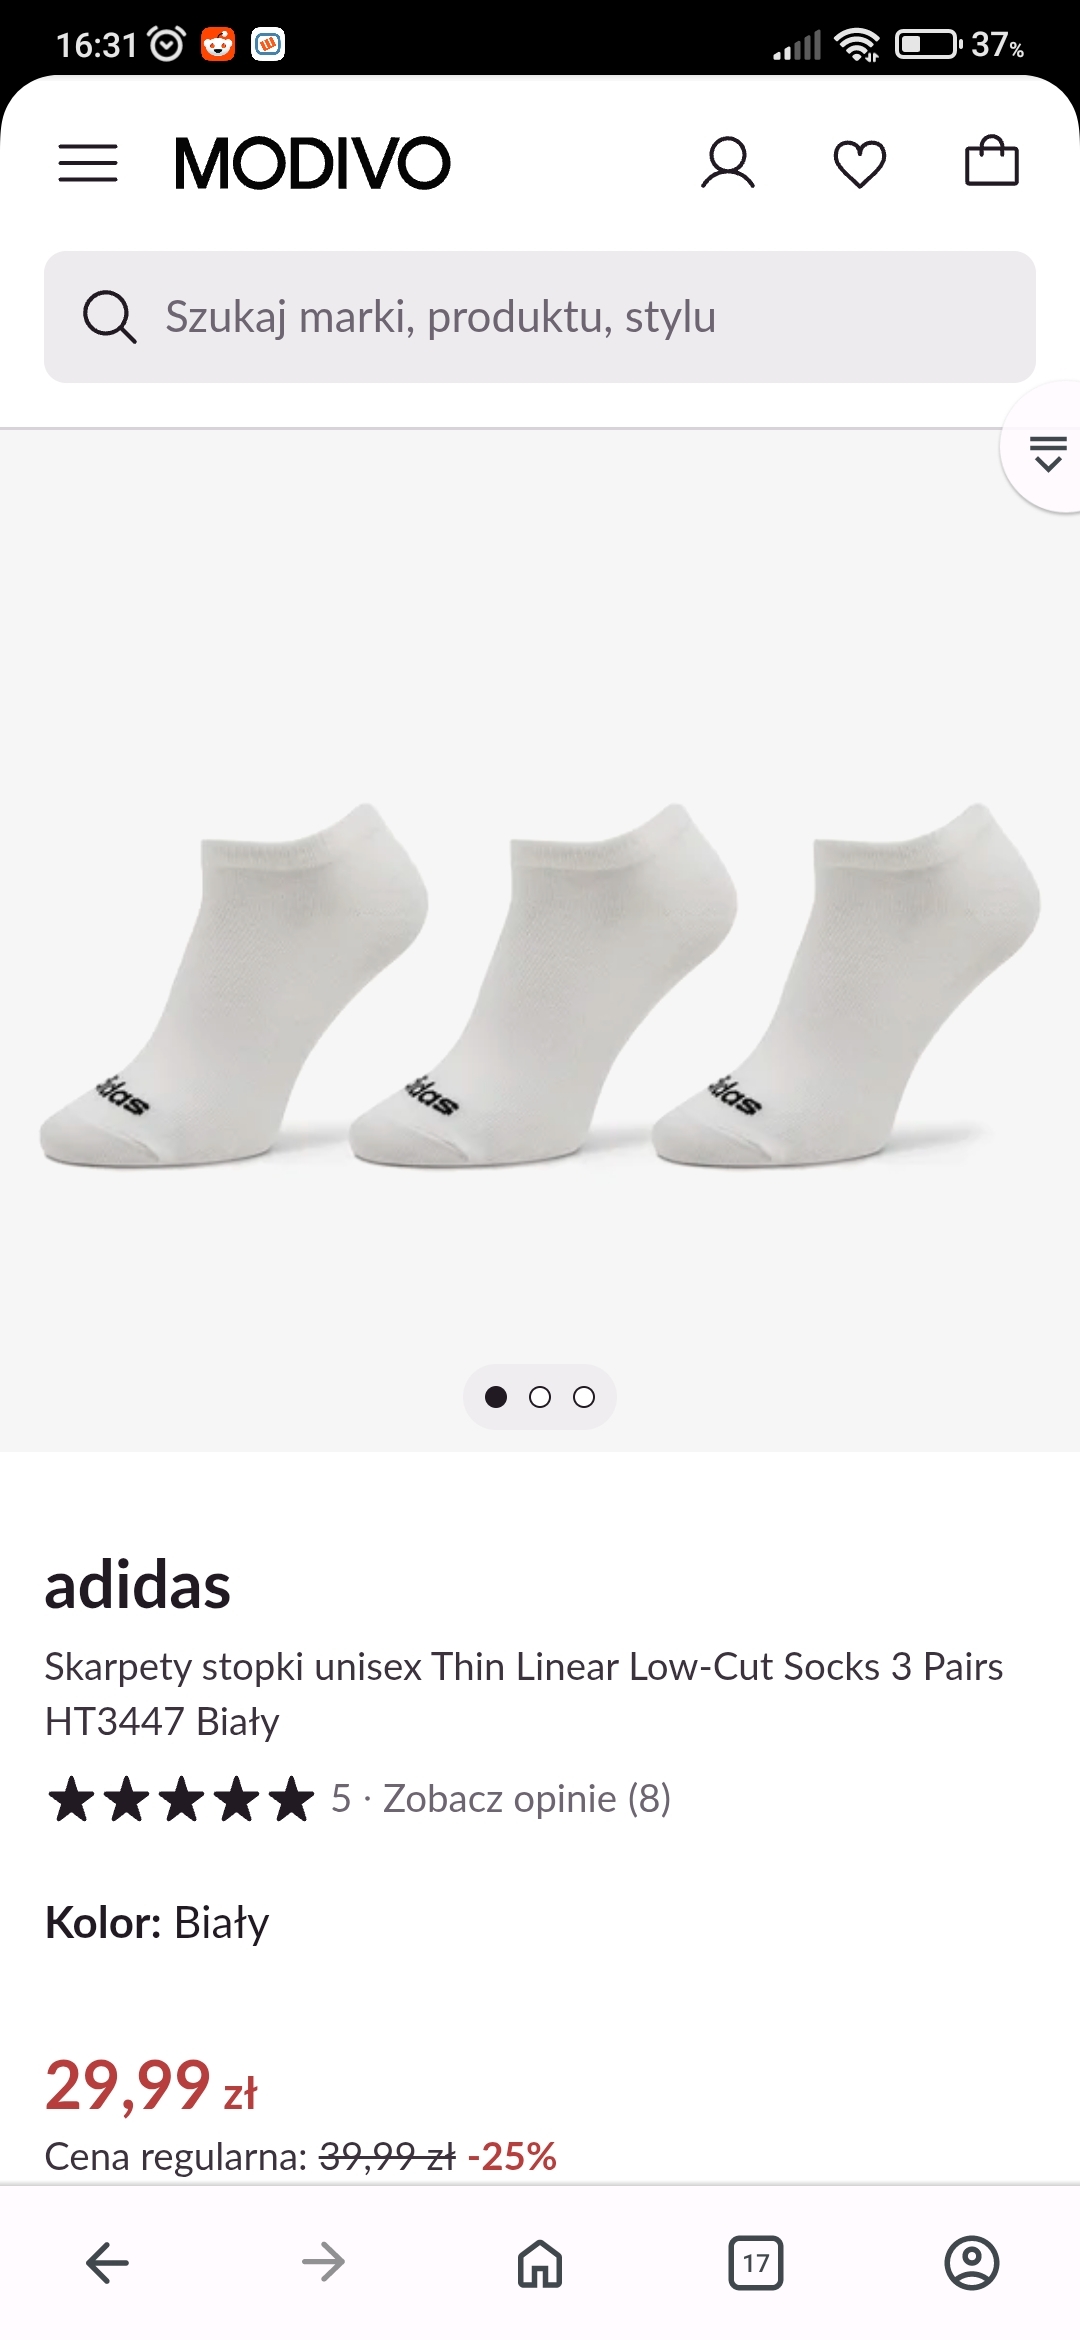Open the adidas brand link
The image size is (1080, 2340).
tap(138, 1585)
